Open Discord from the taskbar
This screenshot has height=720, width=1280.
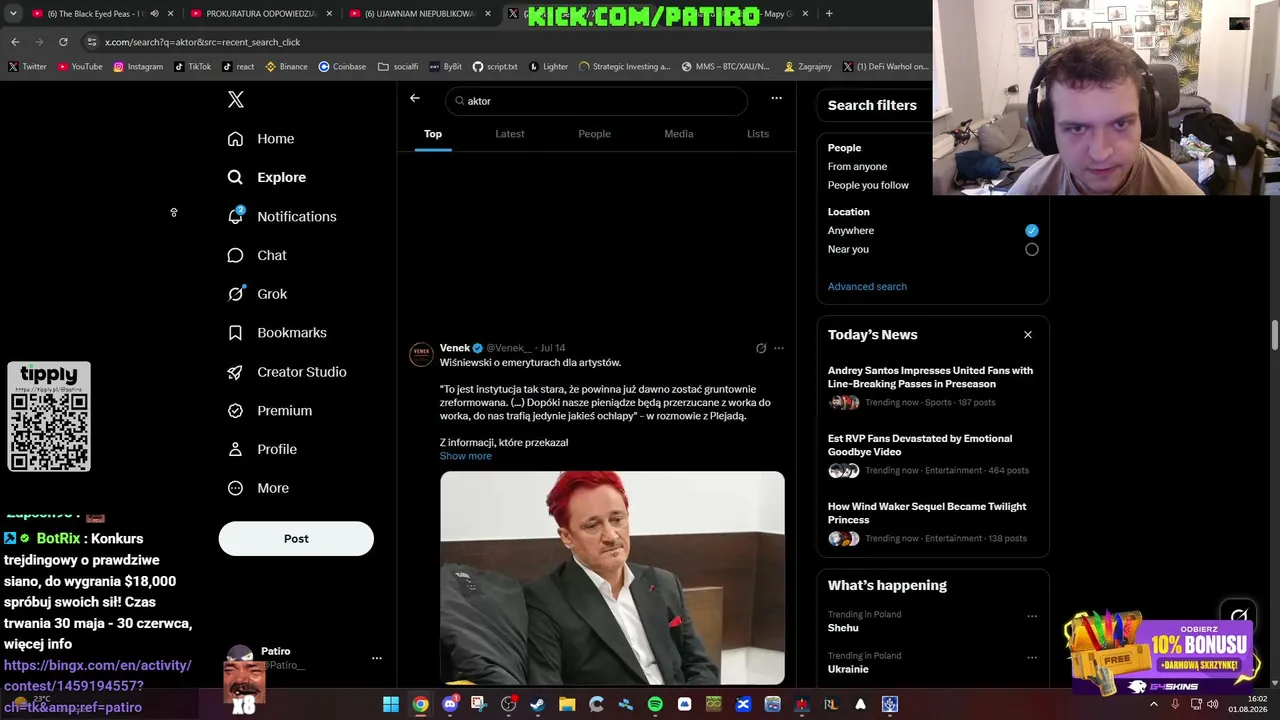(450, 704)
